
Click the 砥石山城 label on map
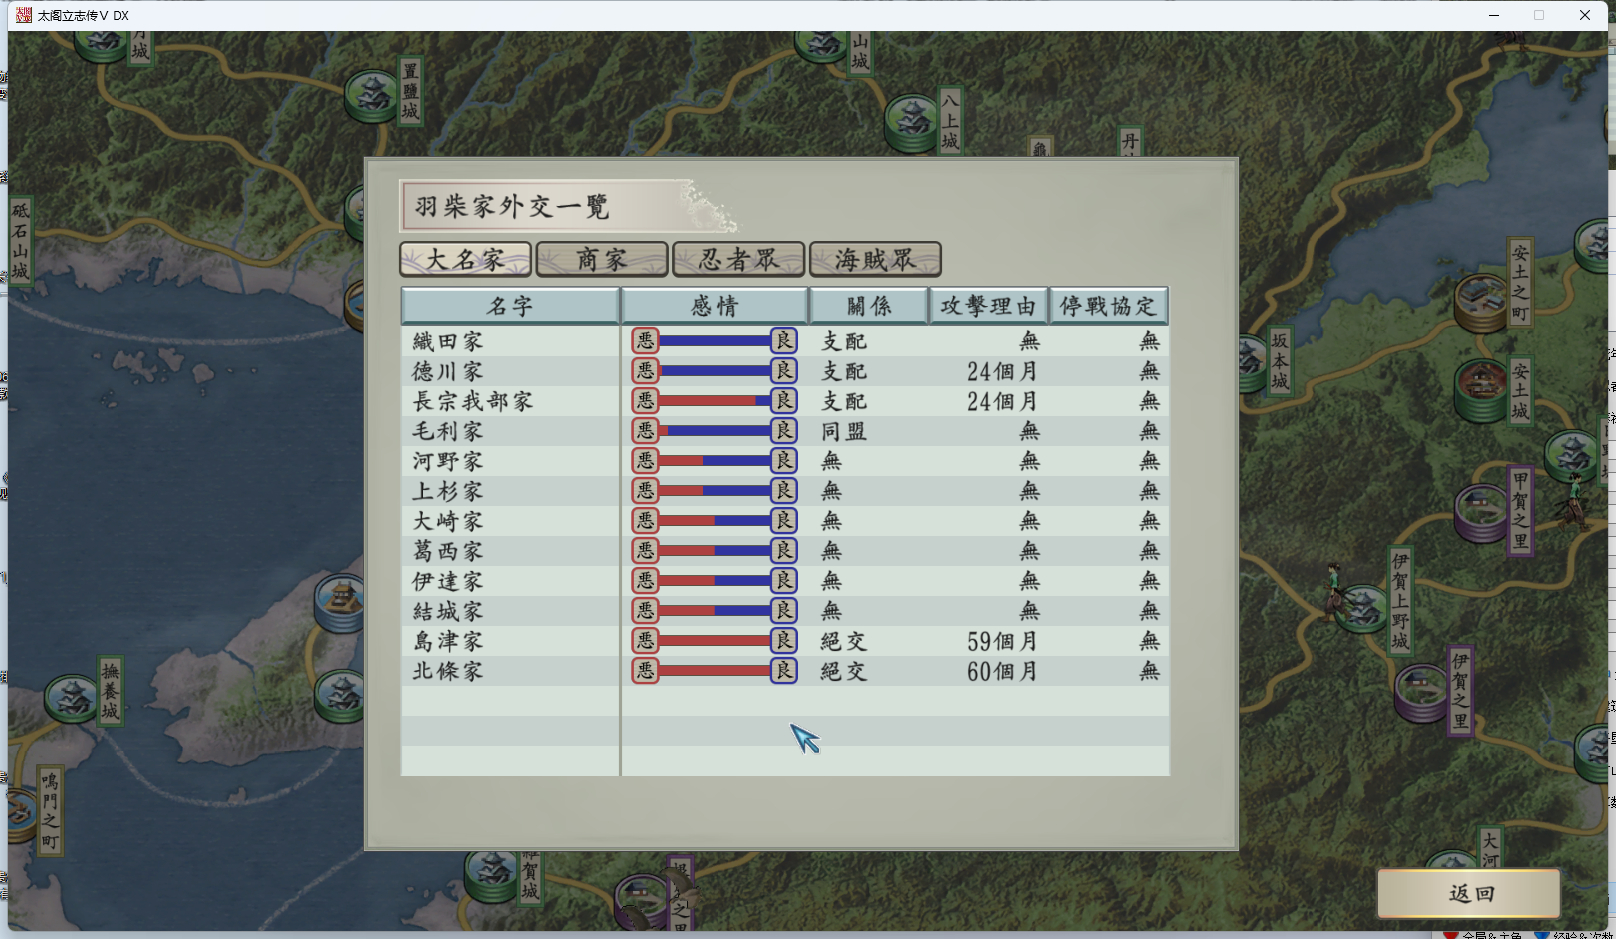[20, 240]
